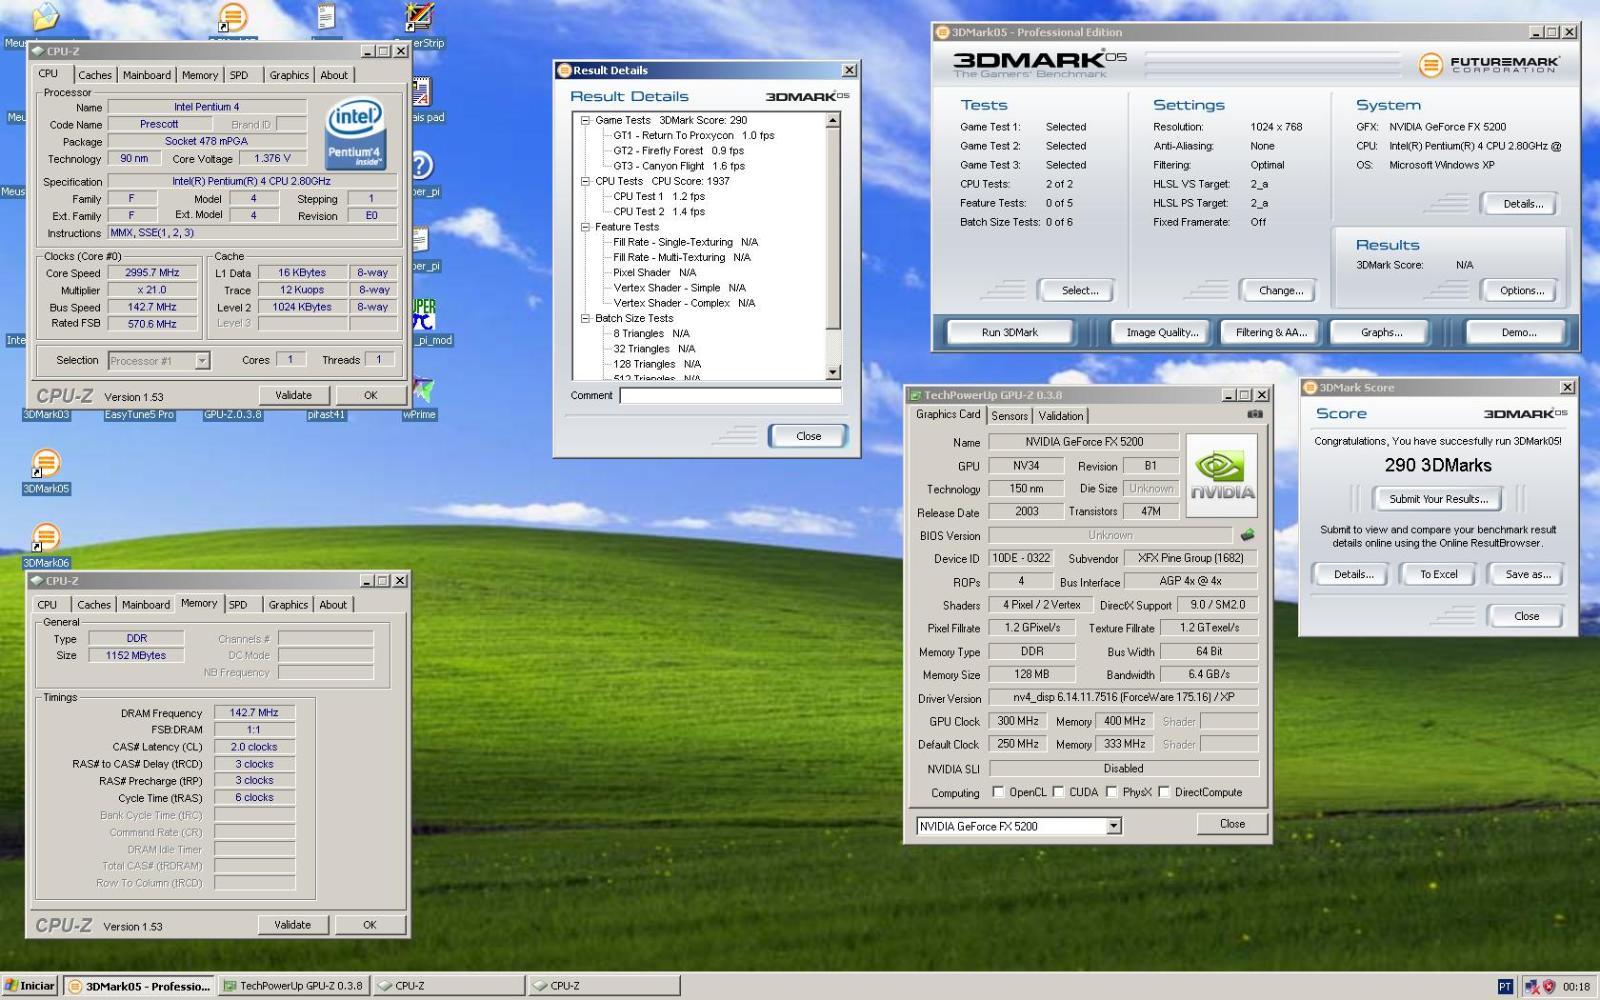This screenshot has width=1600, height=1000.
Task: Enable the CUDA checkbox in GPU-Z
Action: point(1058,792)
